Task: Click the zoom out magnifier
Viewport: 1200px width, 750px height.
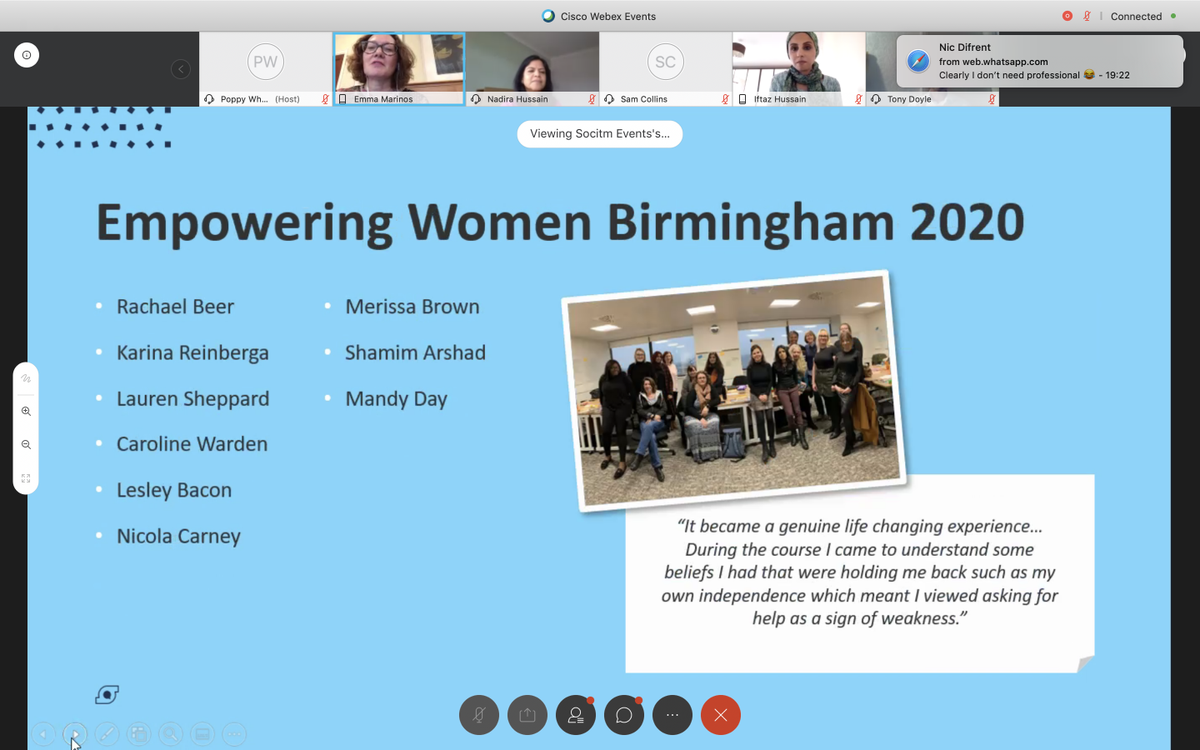Action: [x=26, y=444]
